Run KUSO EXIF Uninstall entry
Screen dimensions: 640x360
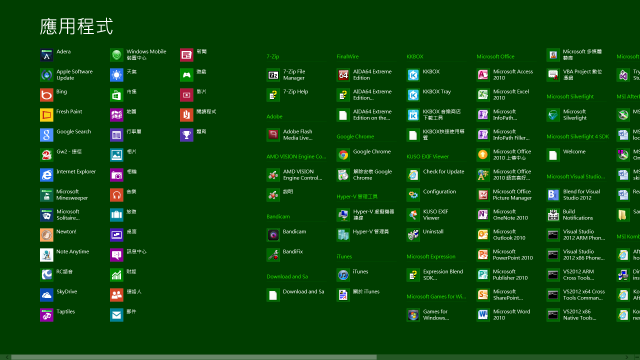tap(413, 235)
